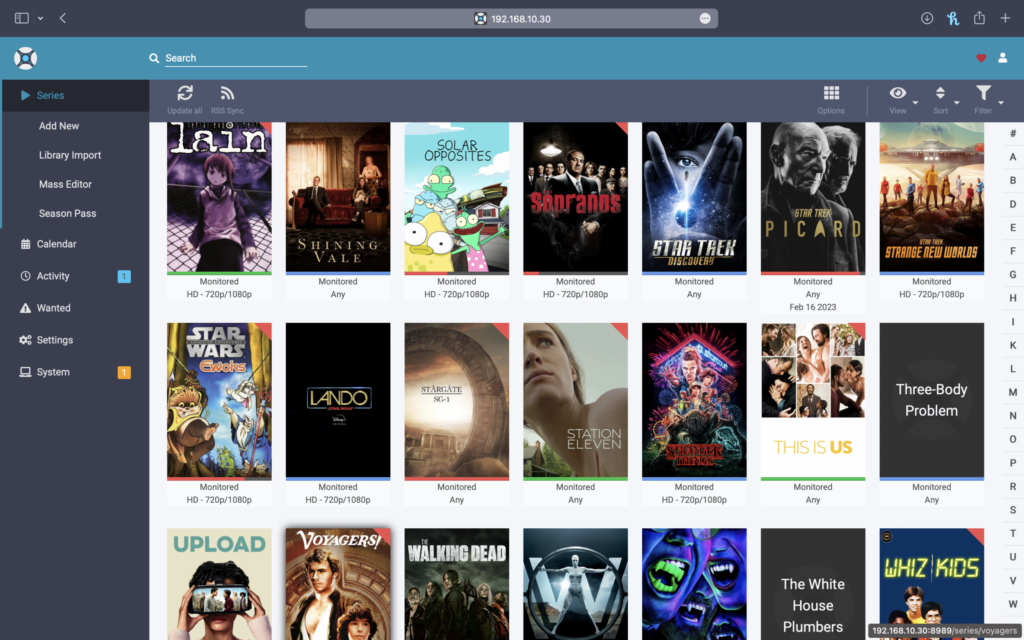Open The Walking Dead poster
The image size is (1024, 640).
[x=456, y=584]
